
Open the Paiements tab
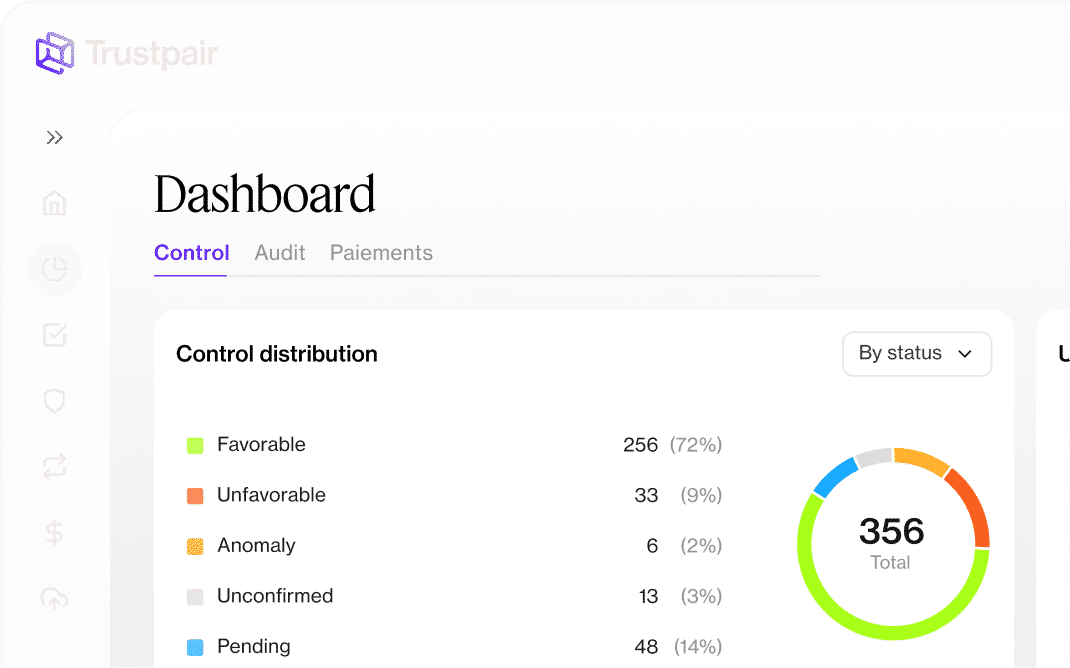(x=381, y=253)
